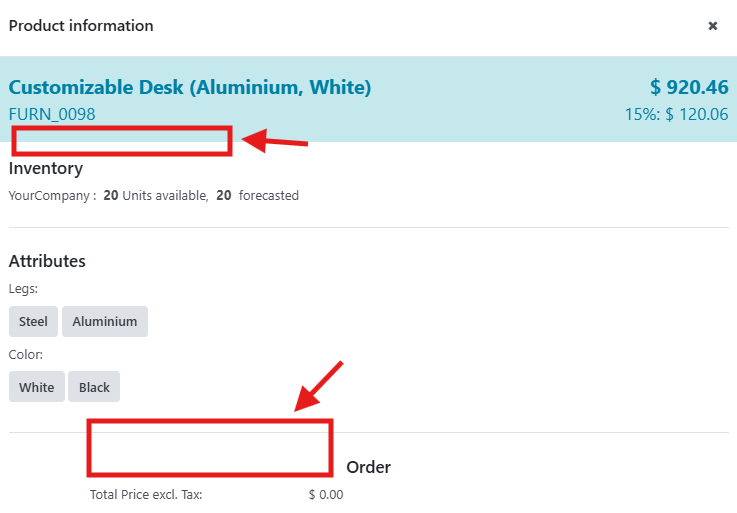
Task: Click the Product information header title
Action: pyautogui.click(x=81, y=26)
